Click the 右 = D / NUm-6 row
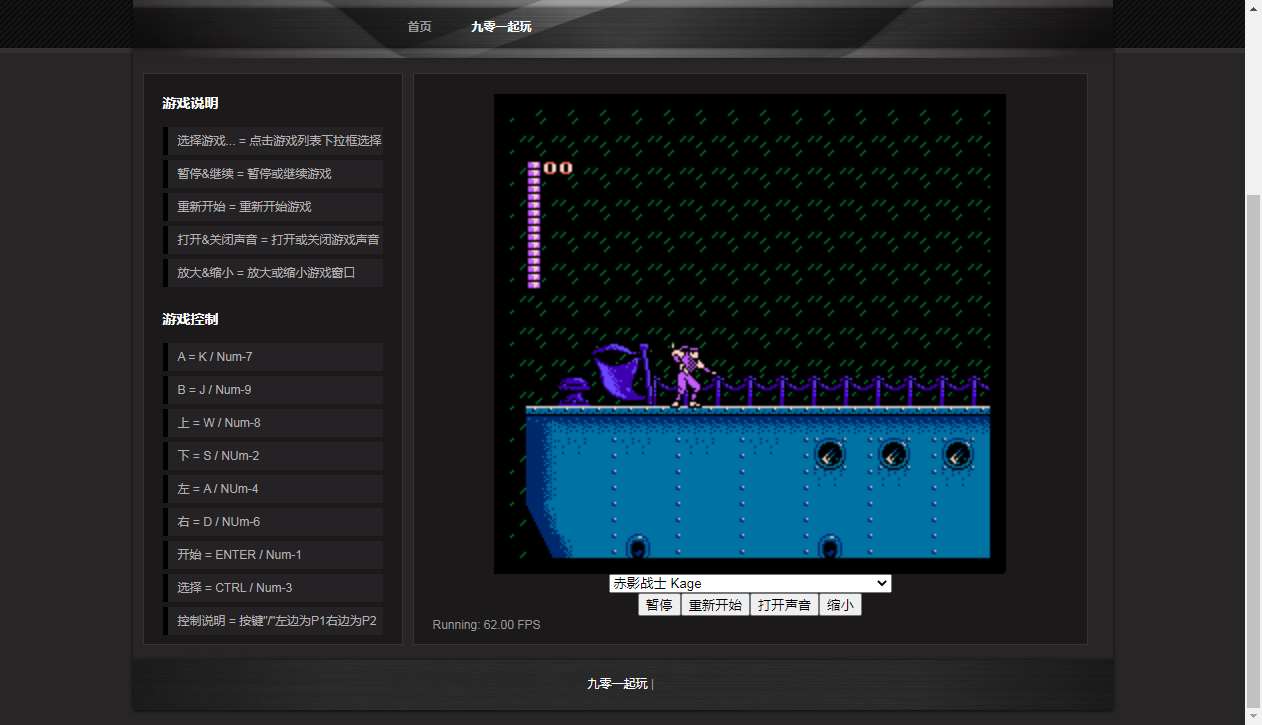This screenshot has width=1262, height=725. click(273, 522)
